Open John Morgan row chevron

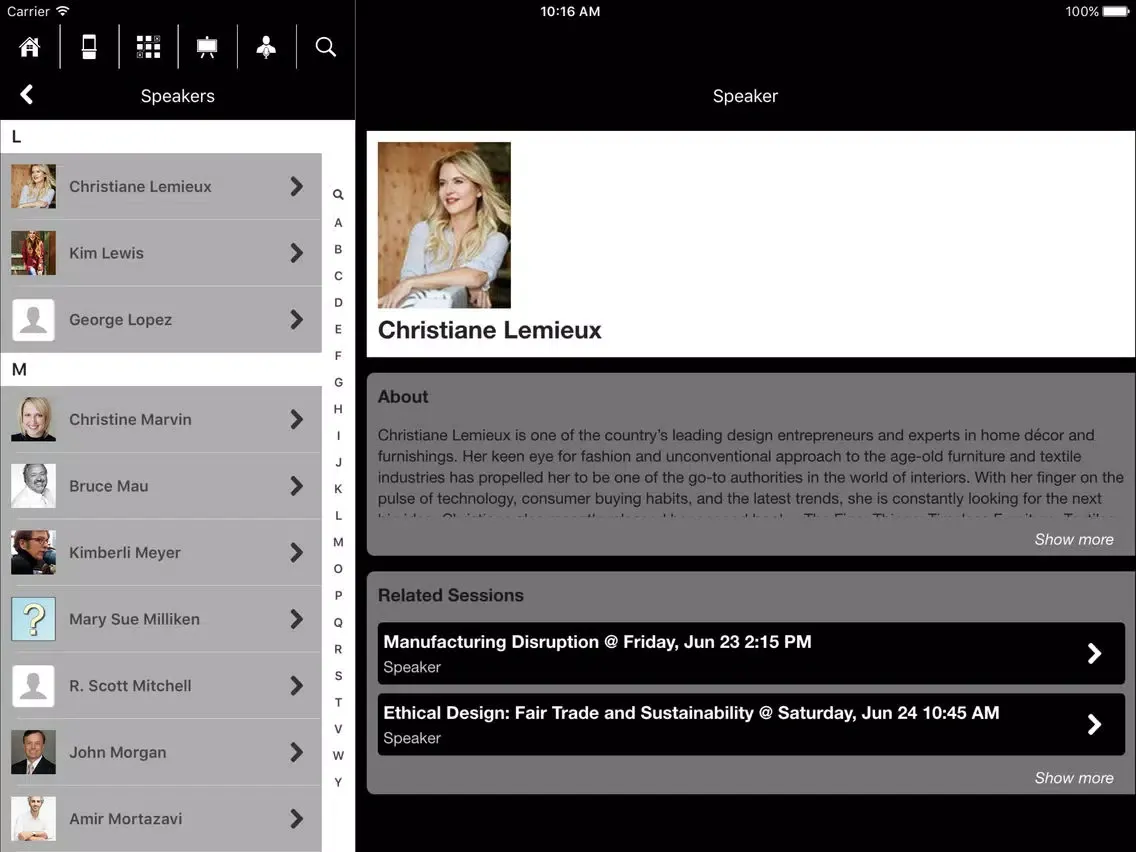click(296, 753)
